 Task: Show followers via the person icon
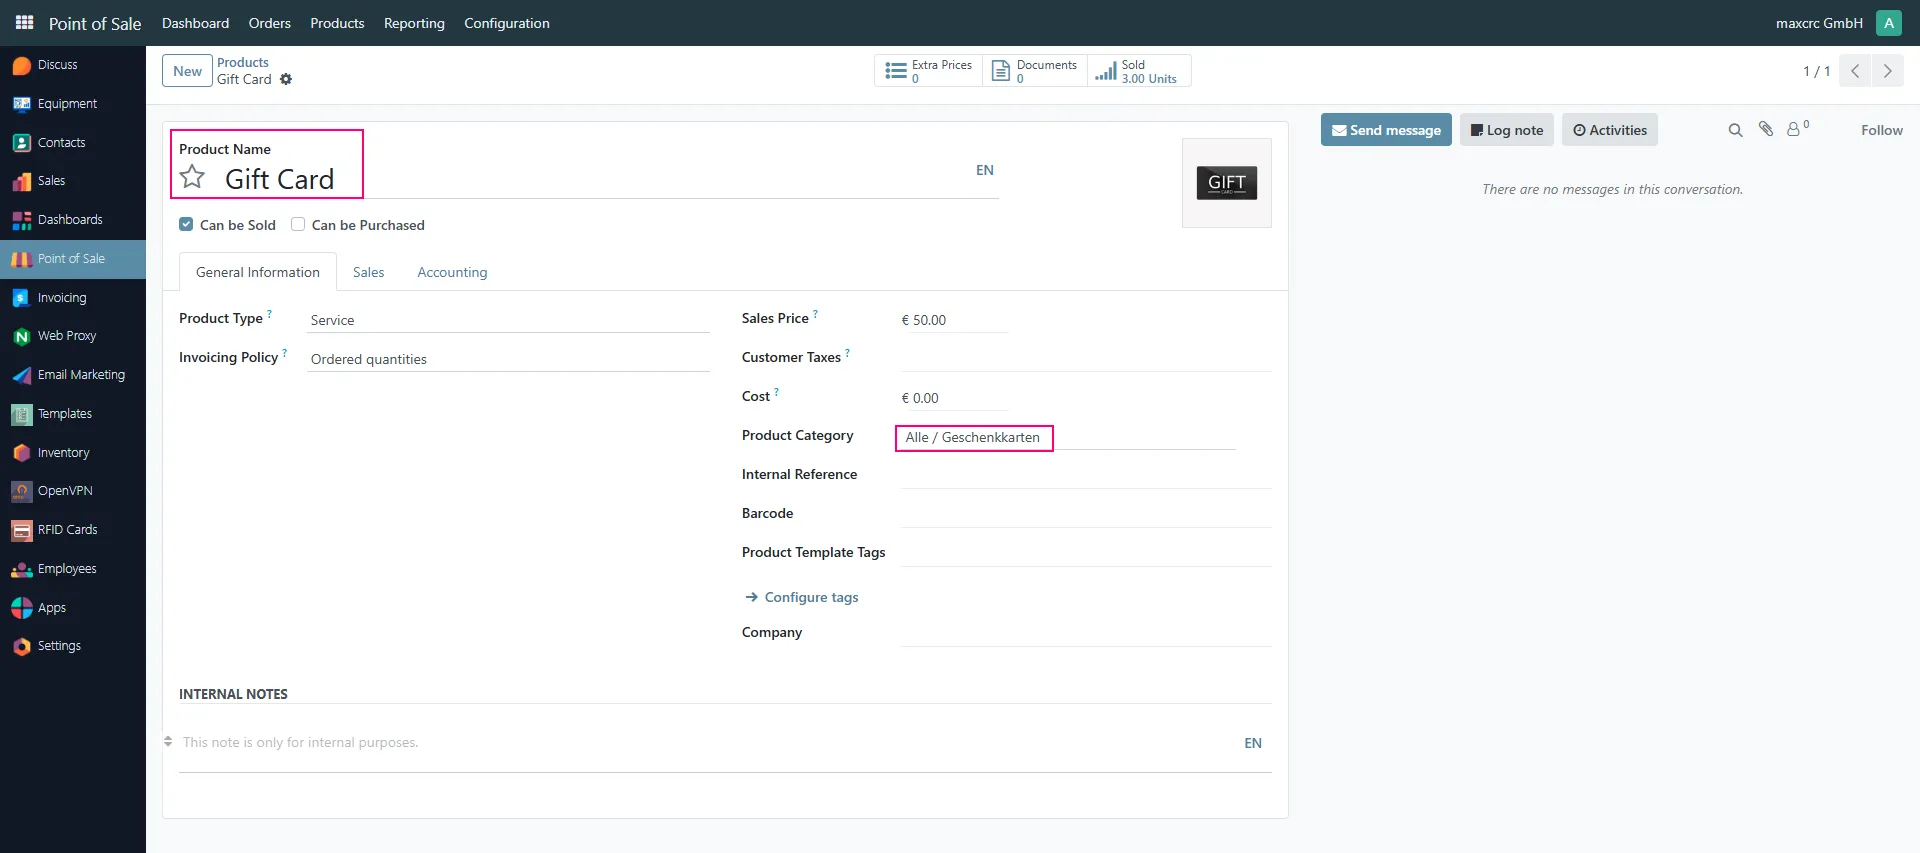(1797, 129)
